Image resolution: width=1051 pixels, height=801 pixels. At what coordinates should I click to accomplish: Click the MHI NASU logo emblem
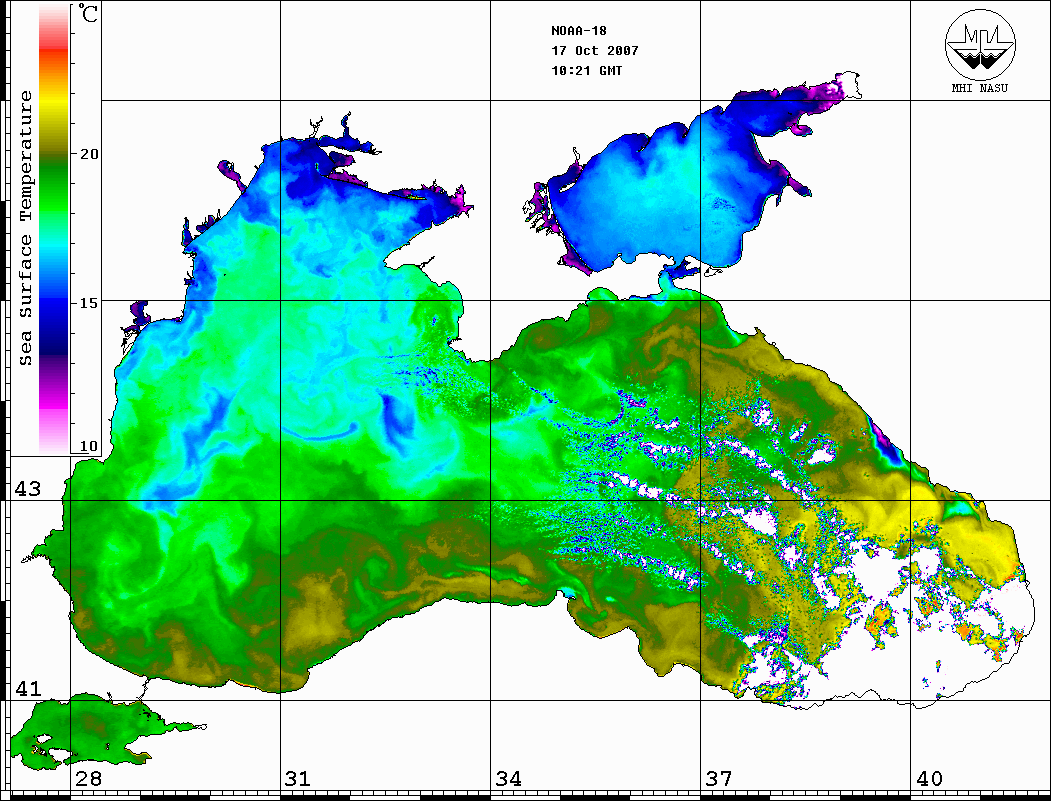[980, 44]
